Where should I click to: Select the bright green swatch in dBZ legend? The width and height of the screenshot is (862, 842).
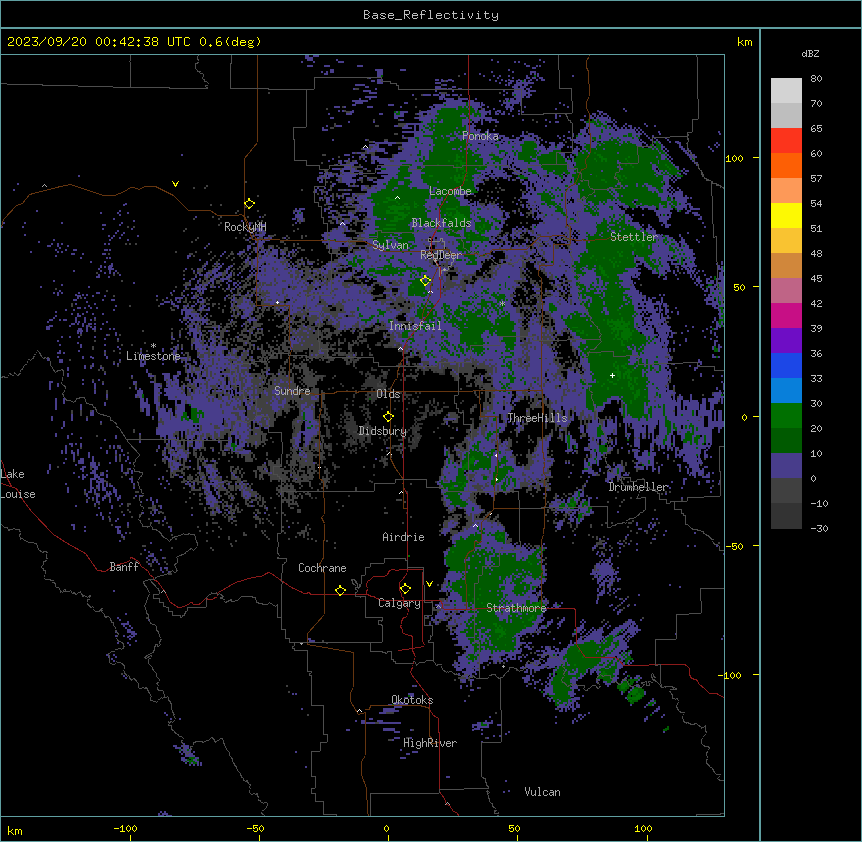click(786, 416)
